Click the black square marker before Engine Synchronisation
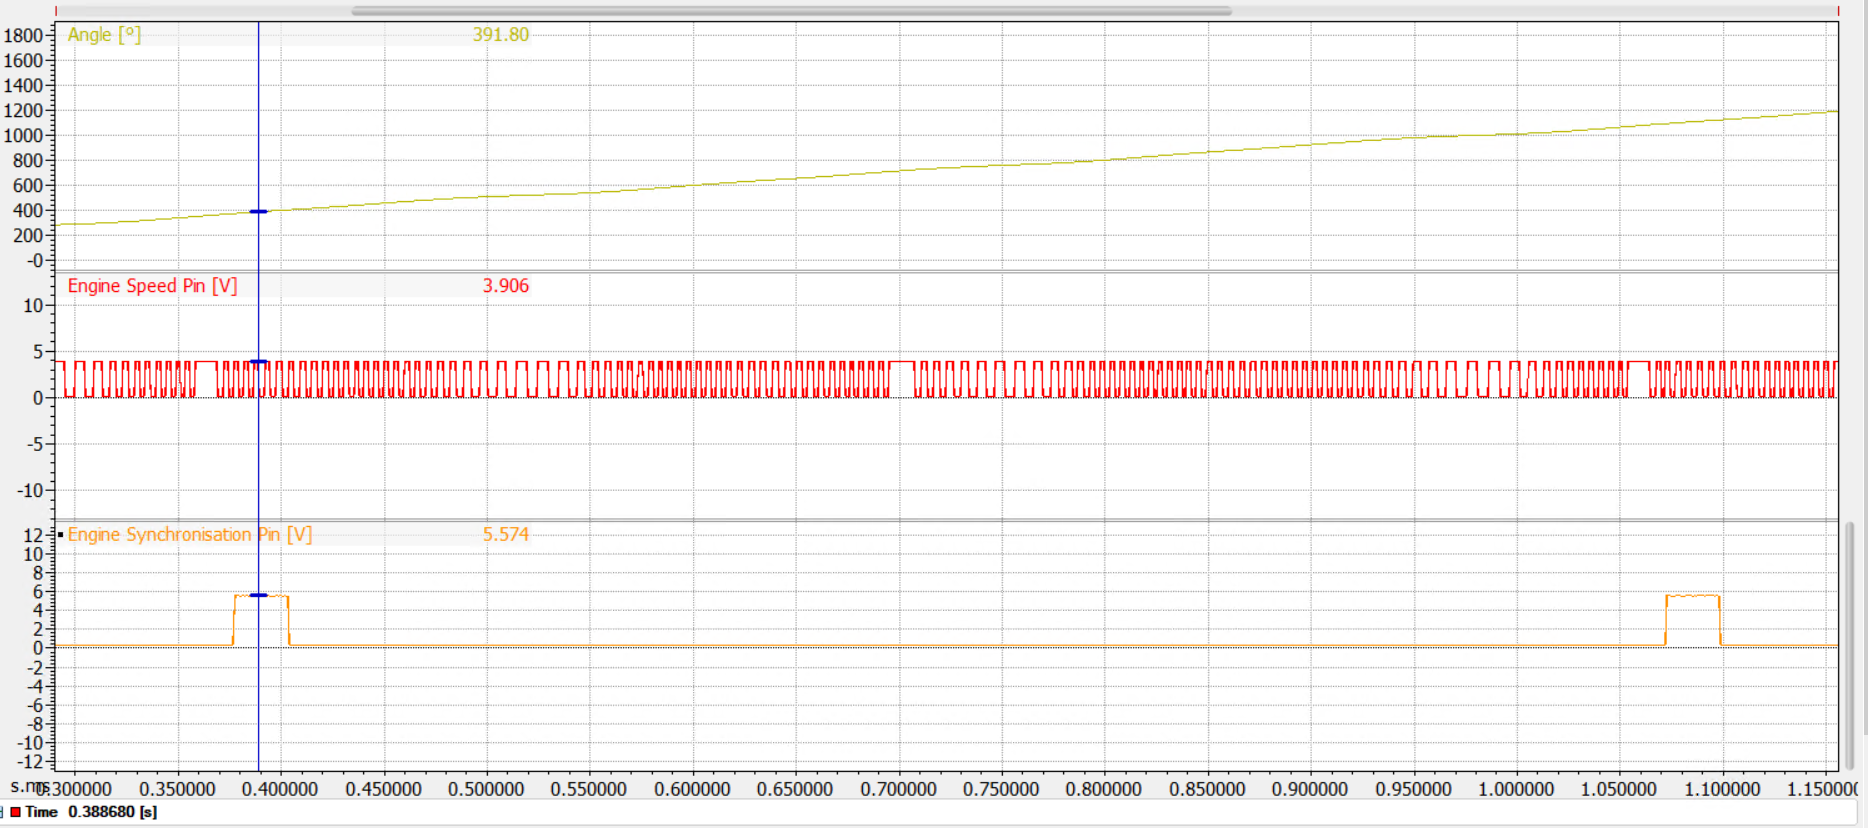 (60, 535)
